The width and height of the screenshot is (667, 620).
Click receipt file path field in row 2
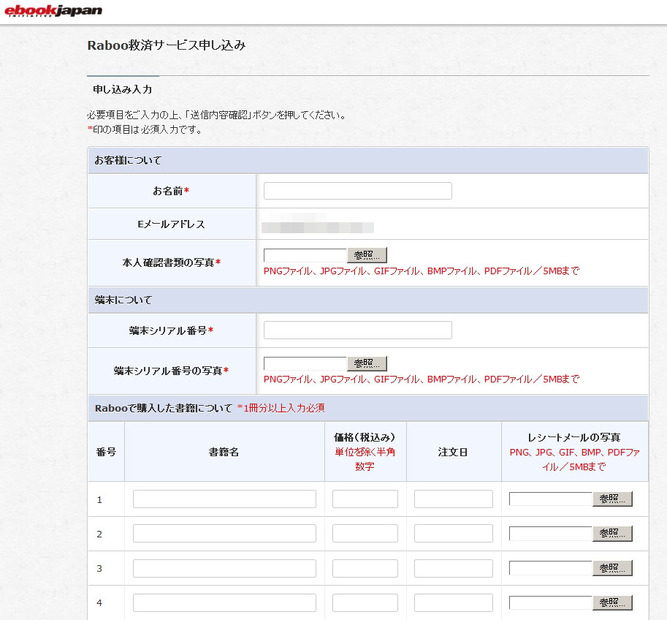[x=551, y=533]
